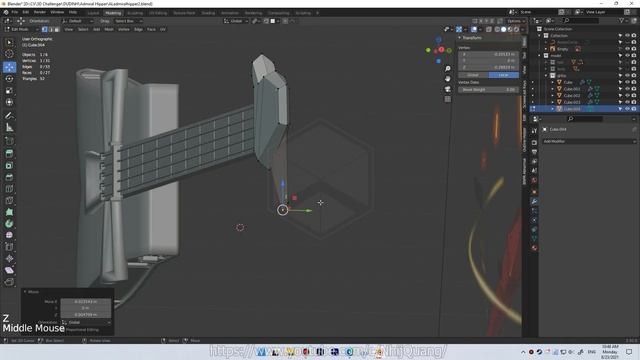
Task: Select the Poly Build tool
Action: pos(9,212)
